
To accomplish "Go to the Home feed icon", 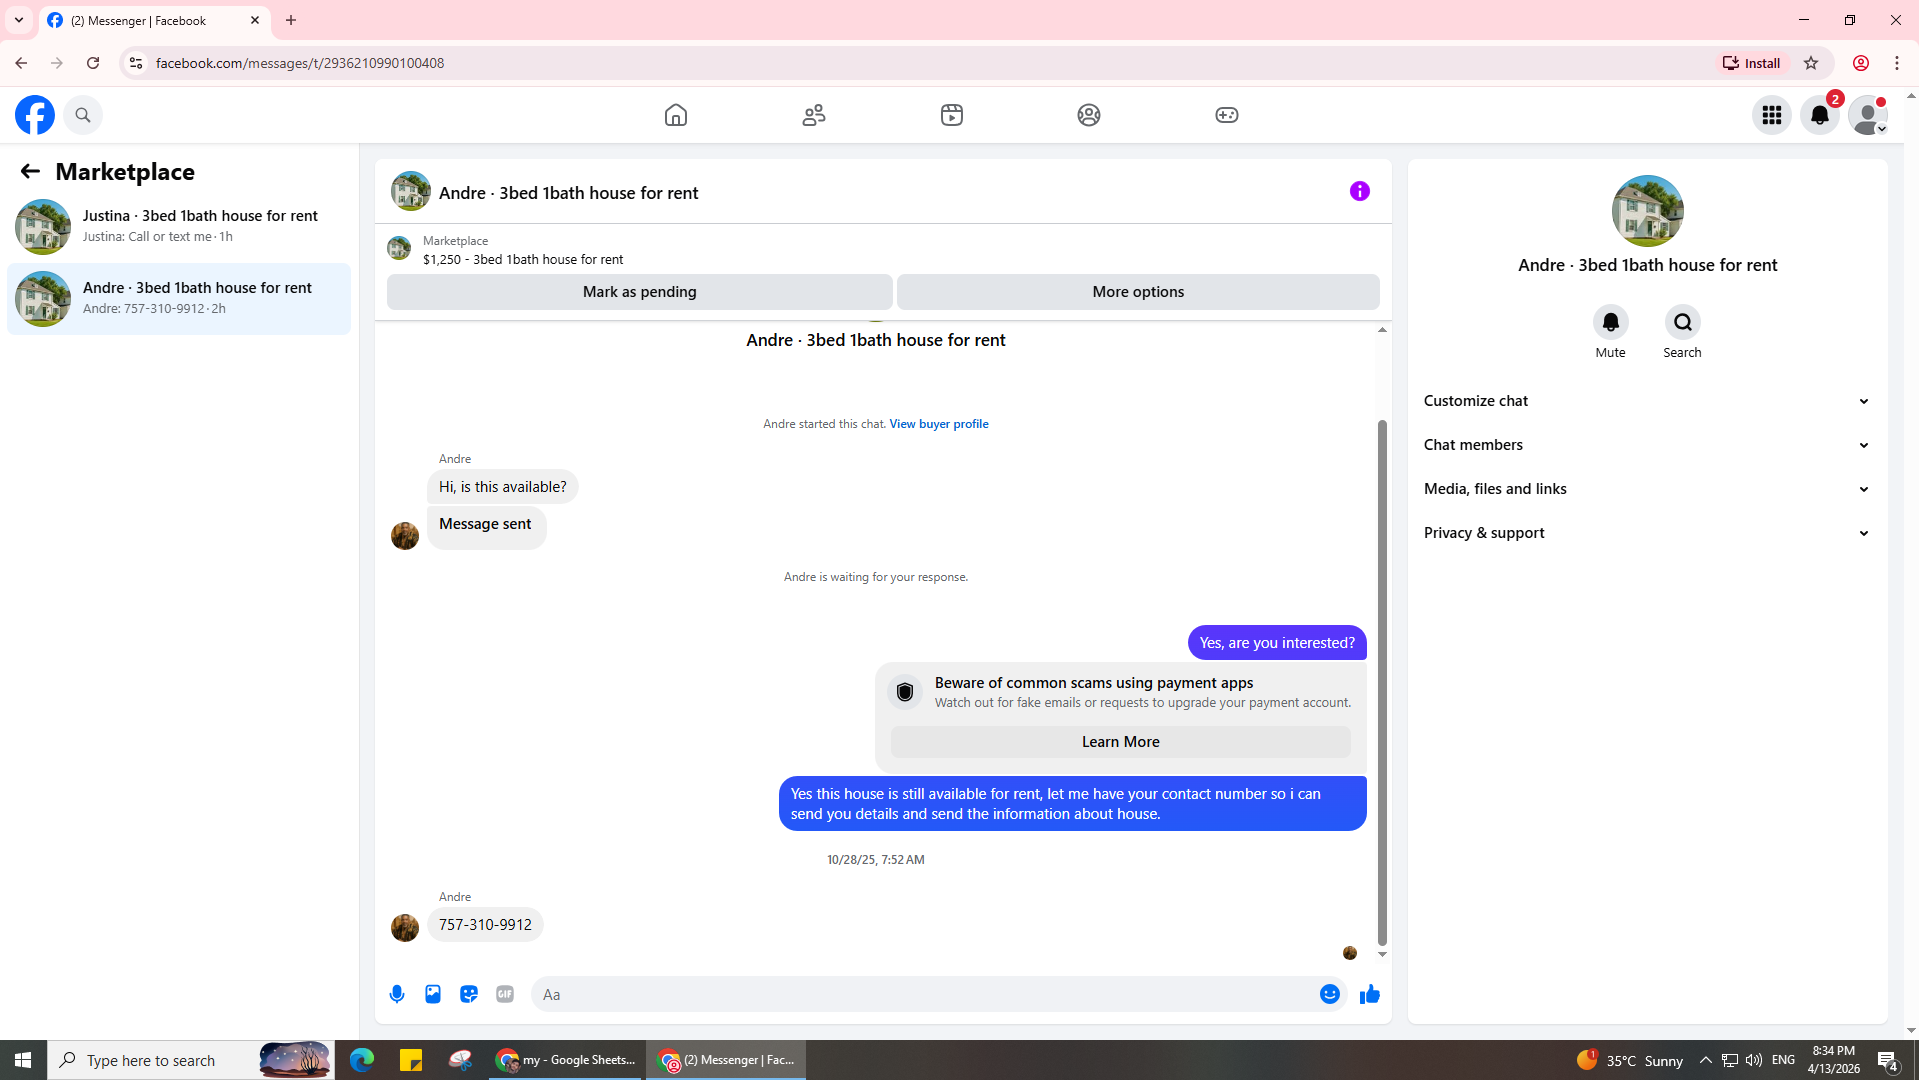I will (x=676, y=115).
